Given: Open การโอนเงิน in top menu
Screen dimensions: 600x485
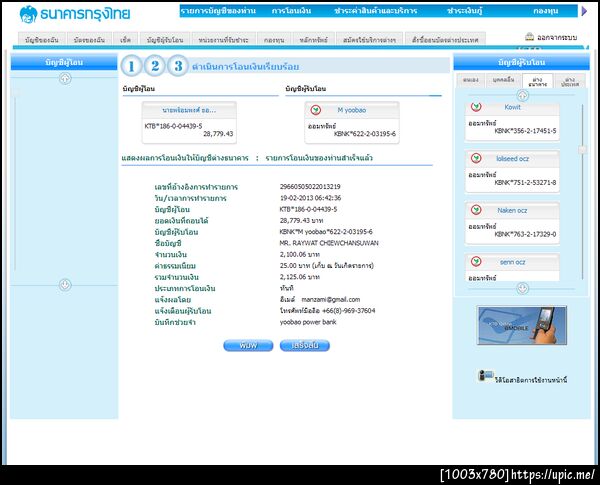Looking at the screenshot, I should tap(291, 11).
